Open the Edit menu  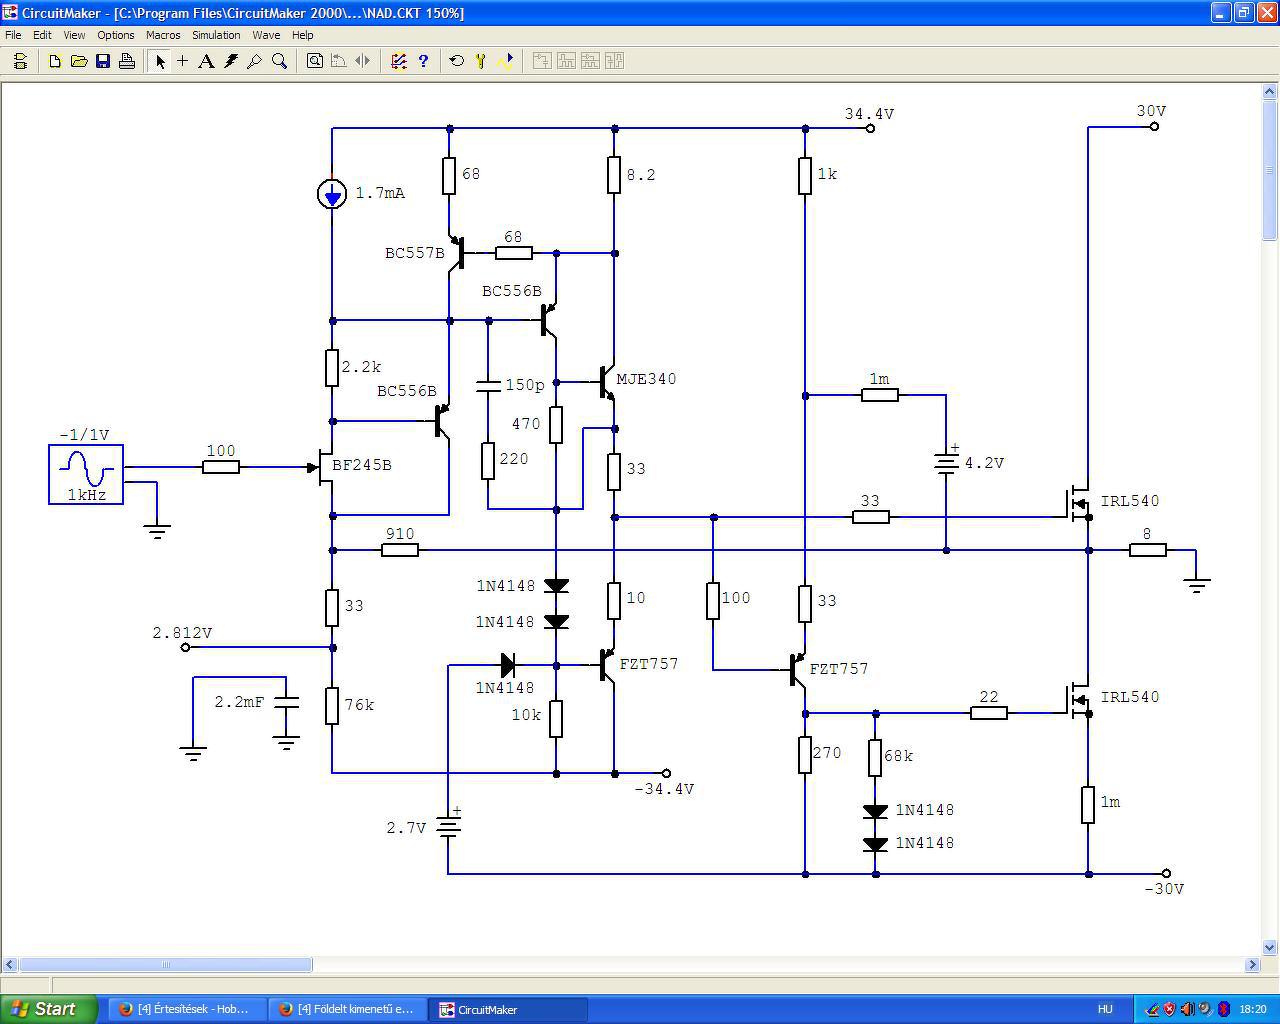42,35
